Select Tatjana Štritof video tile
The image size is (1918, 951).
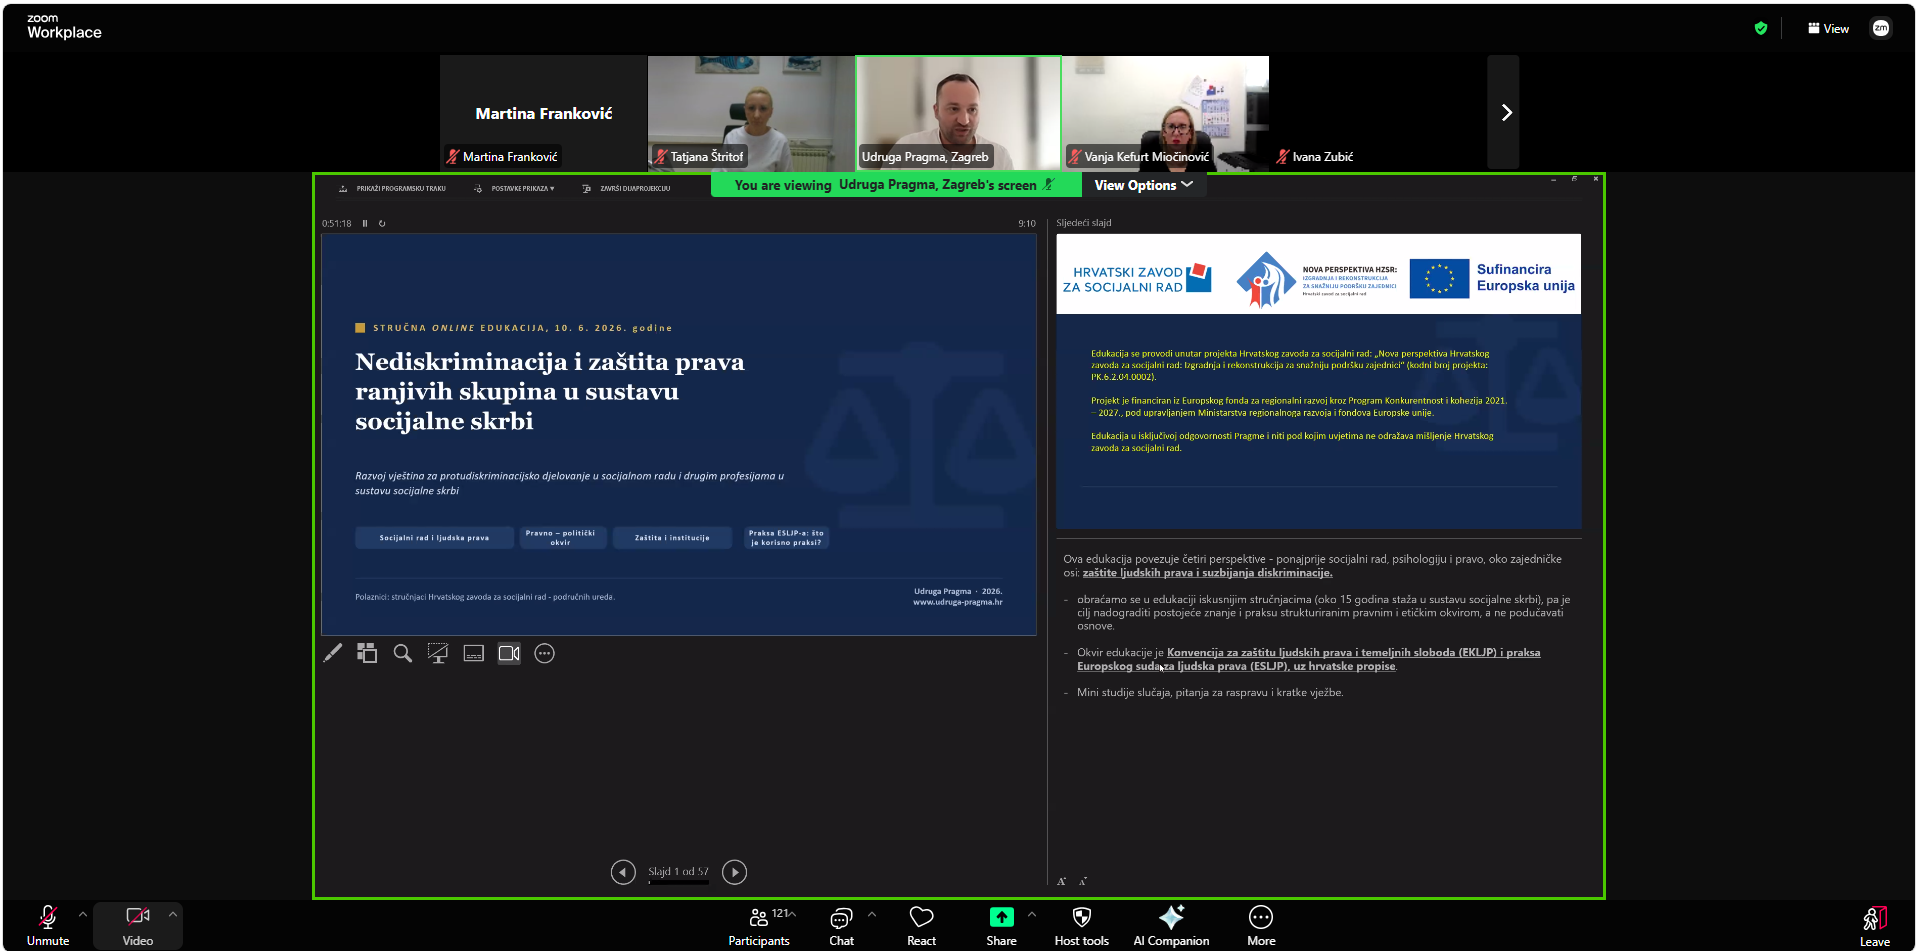coord(751,112)
